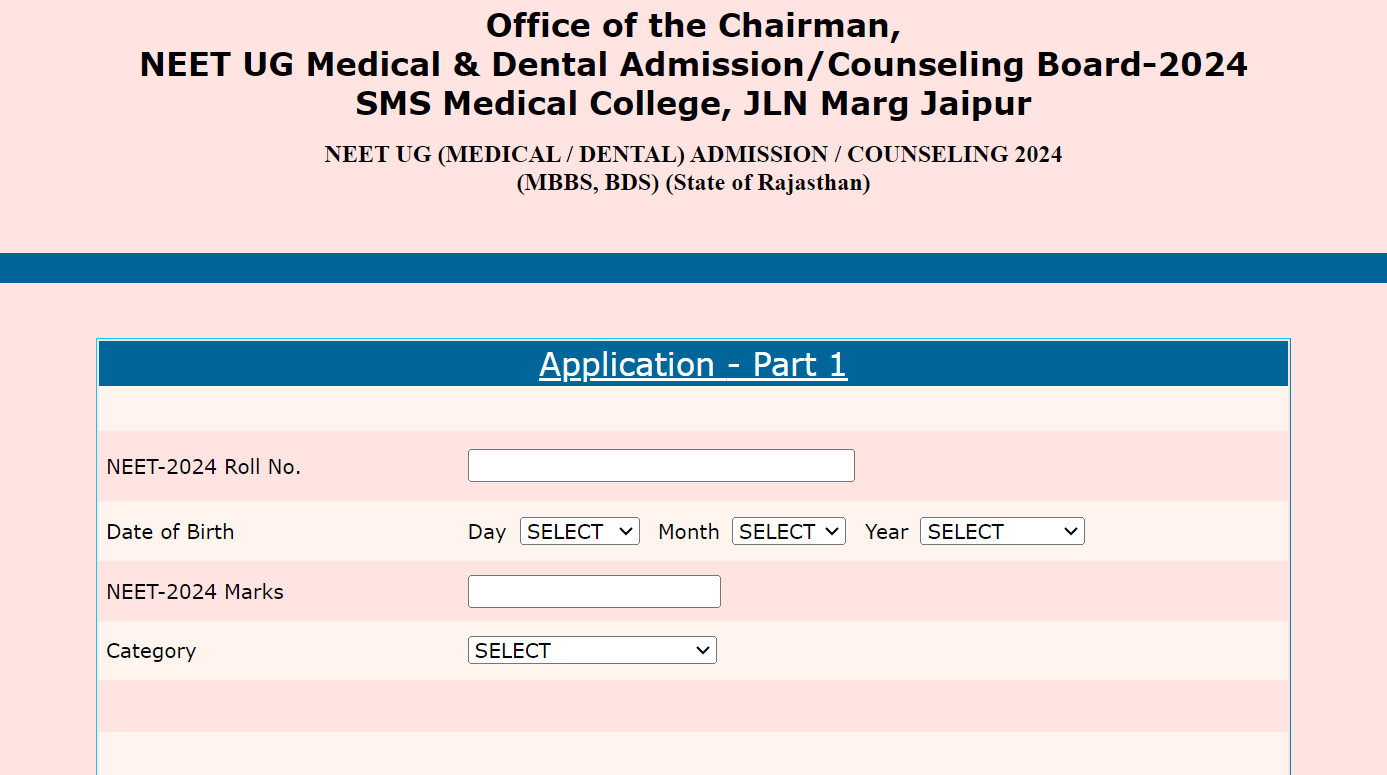Screen dimensions: 1387x775
Task: Click the "ADMISSION / COUNSELING 2024" subheading
Action: pyautogui.click(x=693, y=154)
